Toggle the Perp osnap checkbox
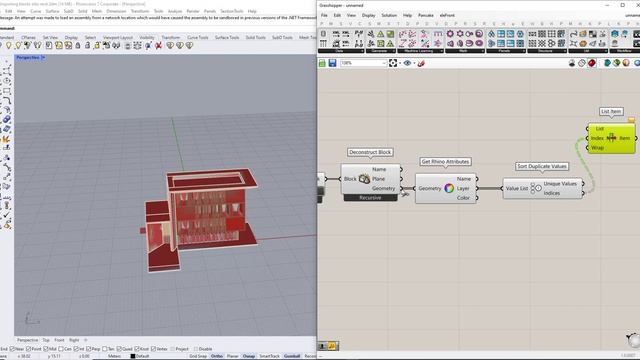The image size is (640, 360). click(x=89, y=349)
